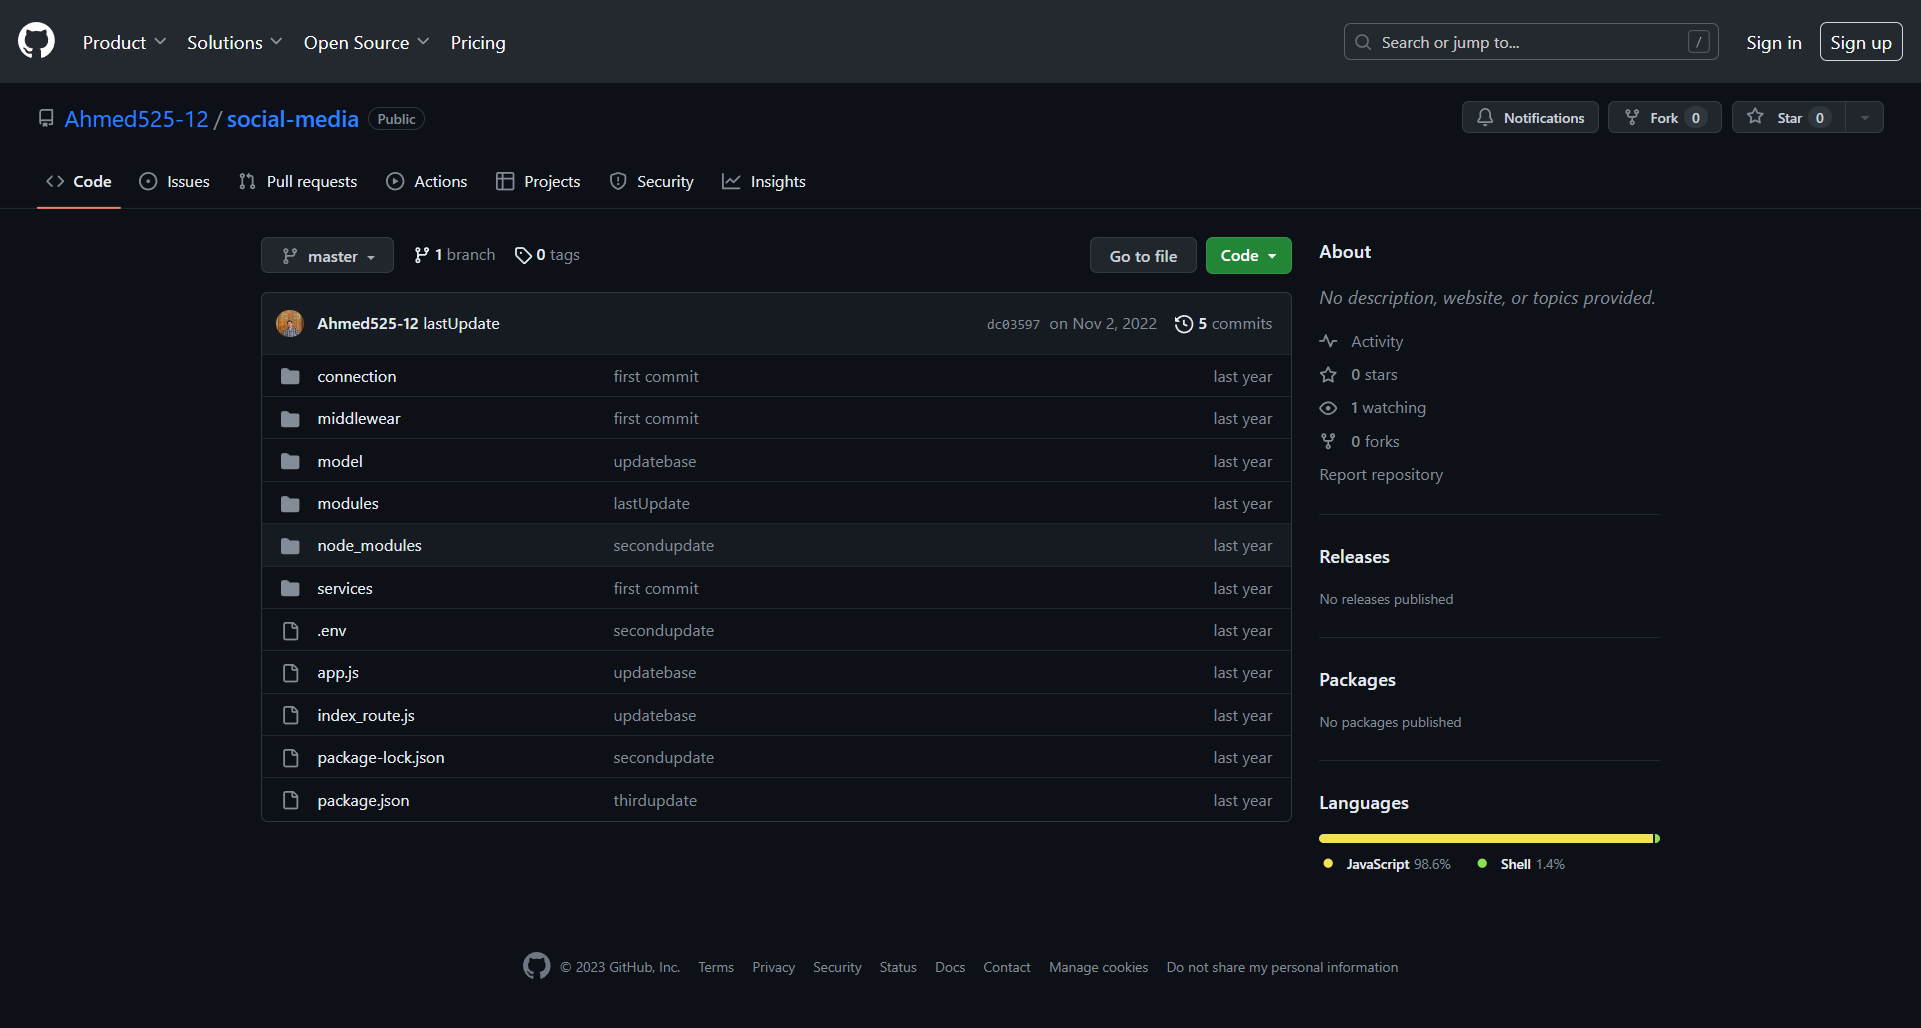Open the social-media repository link

point(292,119)
